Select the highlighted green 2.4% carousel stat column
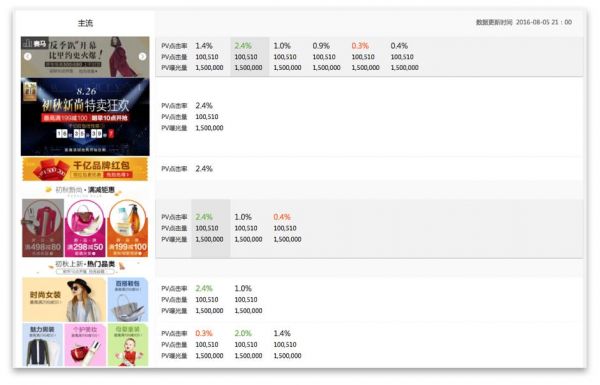The height and width of the screenshot is (385, 600). pyautogui.click(x=249, y=57)
